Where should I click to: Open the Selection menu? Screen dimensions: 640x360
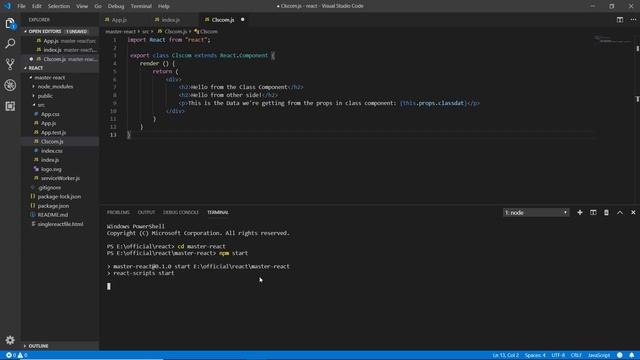coord(59,6)
